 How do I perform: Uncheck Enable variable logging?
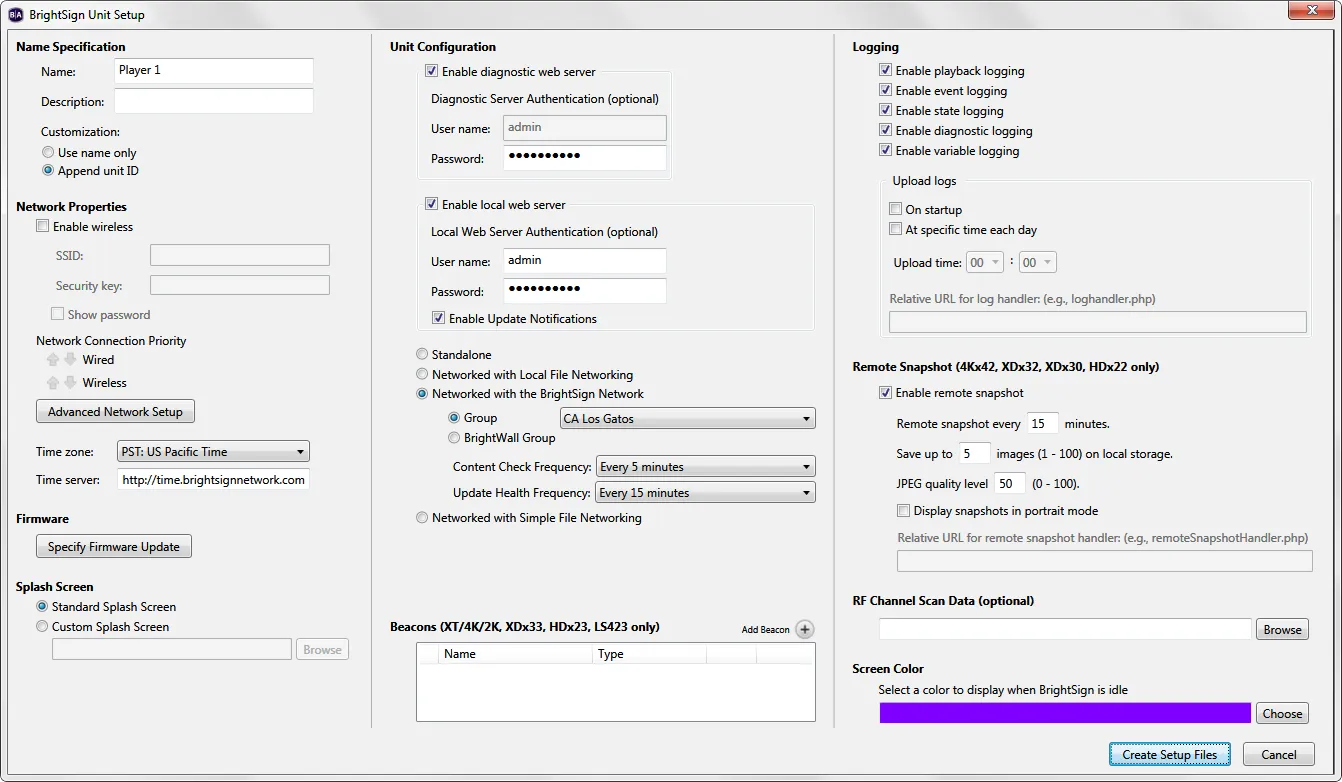(886, 151)
